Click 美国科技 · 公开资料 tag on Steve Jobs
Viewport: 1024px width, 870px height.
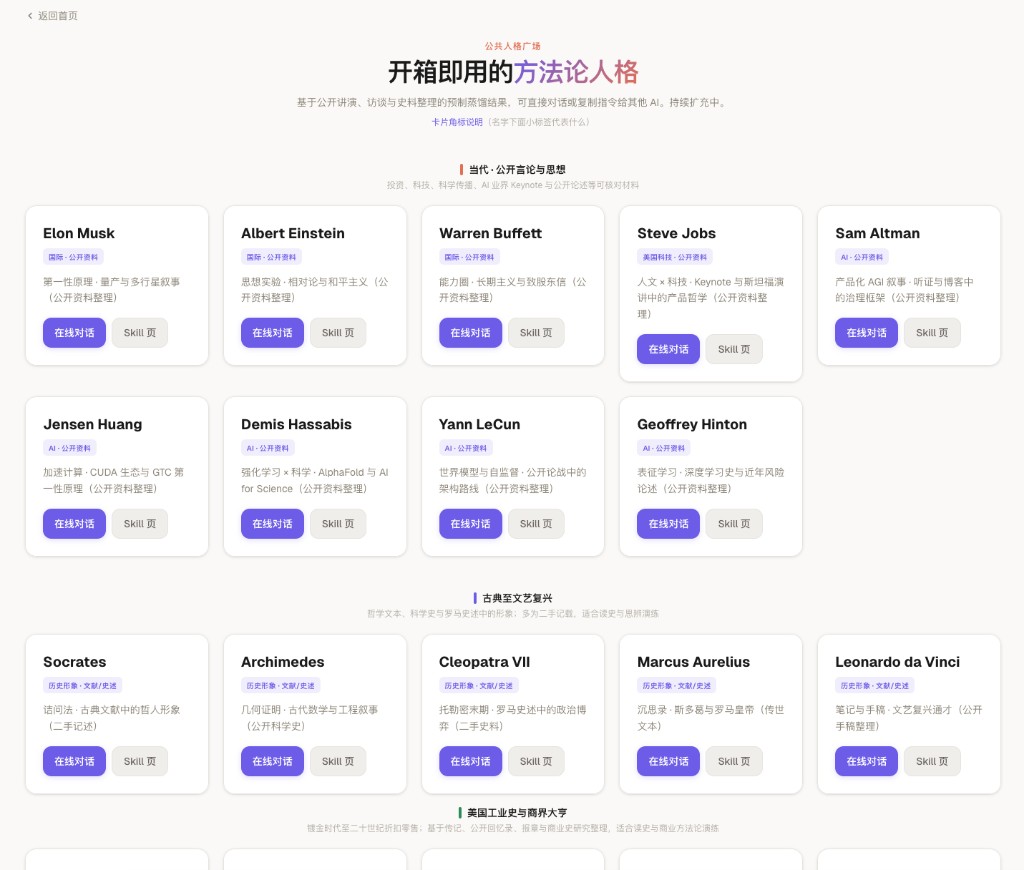coord(675,257)
